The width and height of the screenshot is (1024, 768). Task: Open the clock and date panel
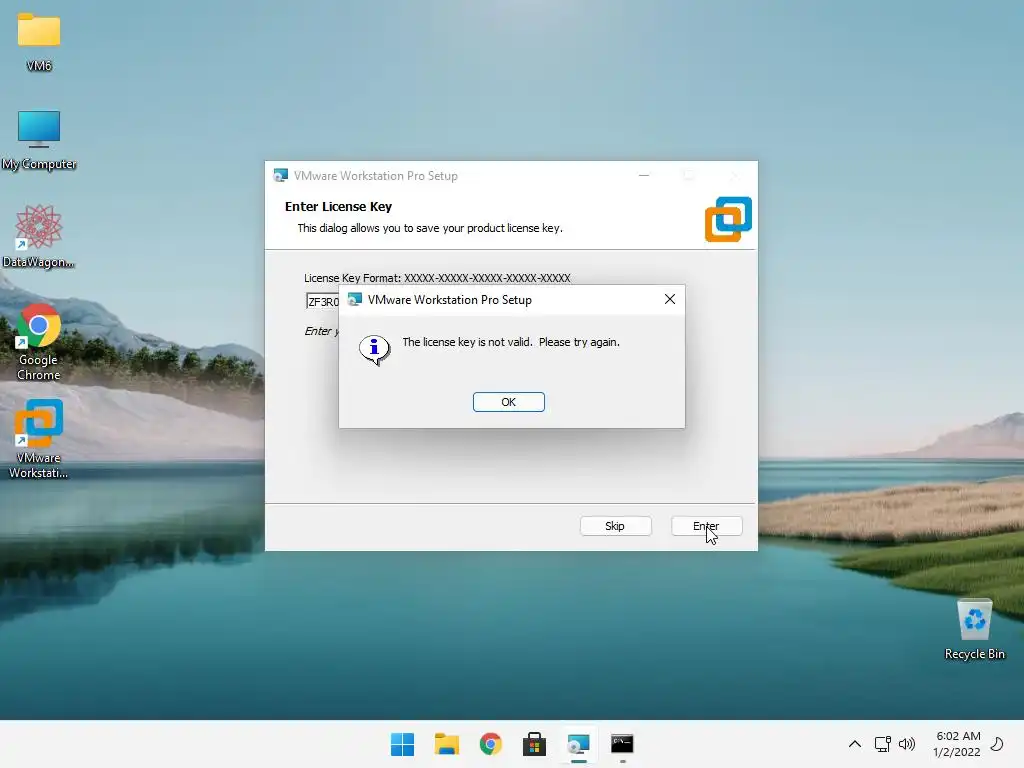pyautogui.click(x=957, y=744)
